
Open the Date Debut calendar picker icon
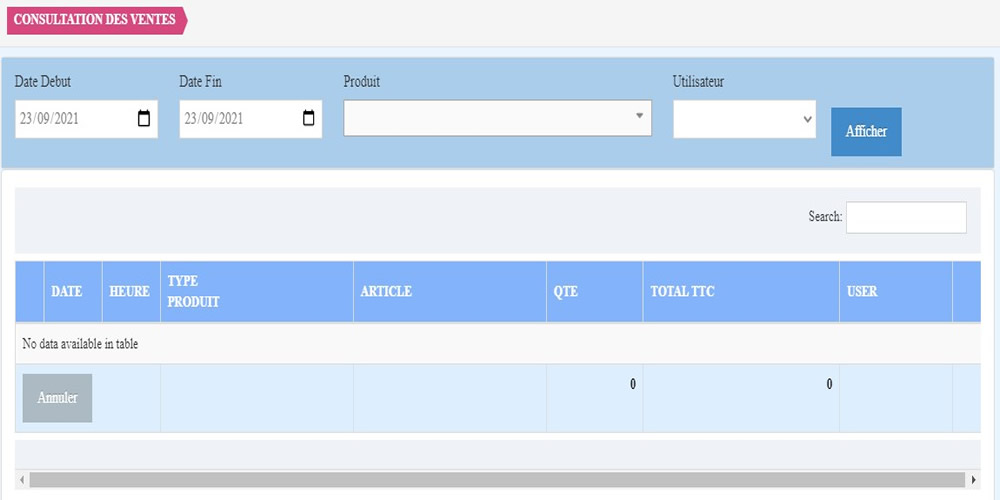click(144, 119)
